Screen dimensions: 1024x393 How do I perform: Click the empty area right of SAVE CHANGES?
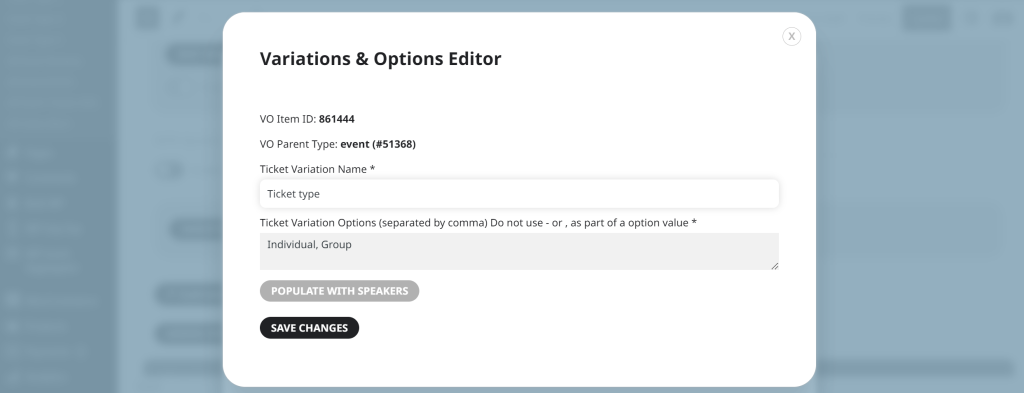568,328
